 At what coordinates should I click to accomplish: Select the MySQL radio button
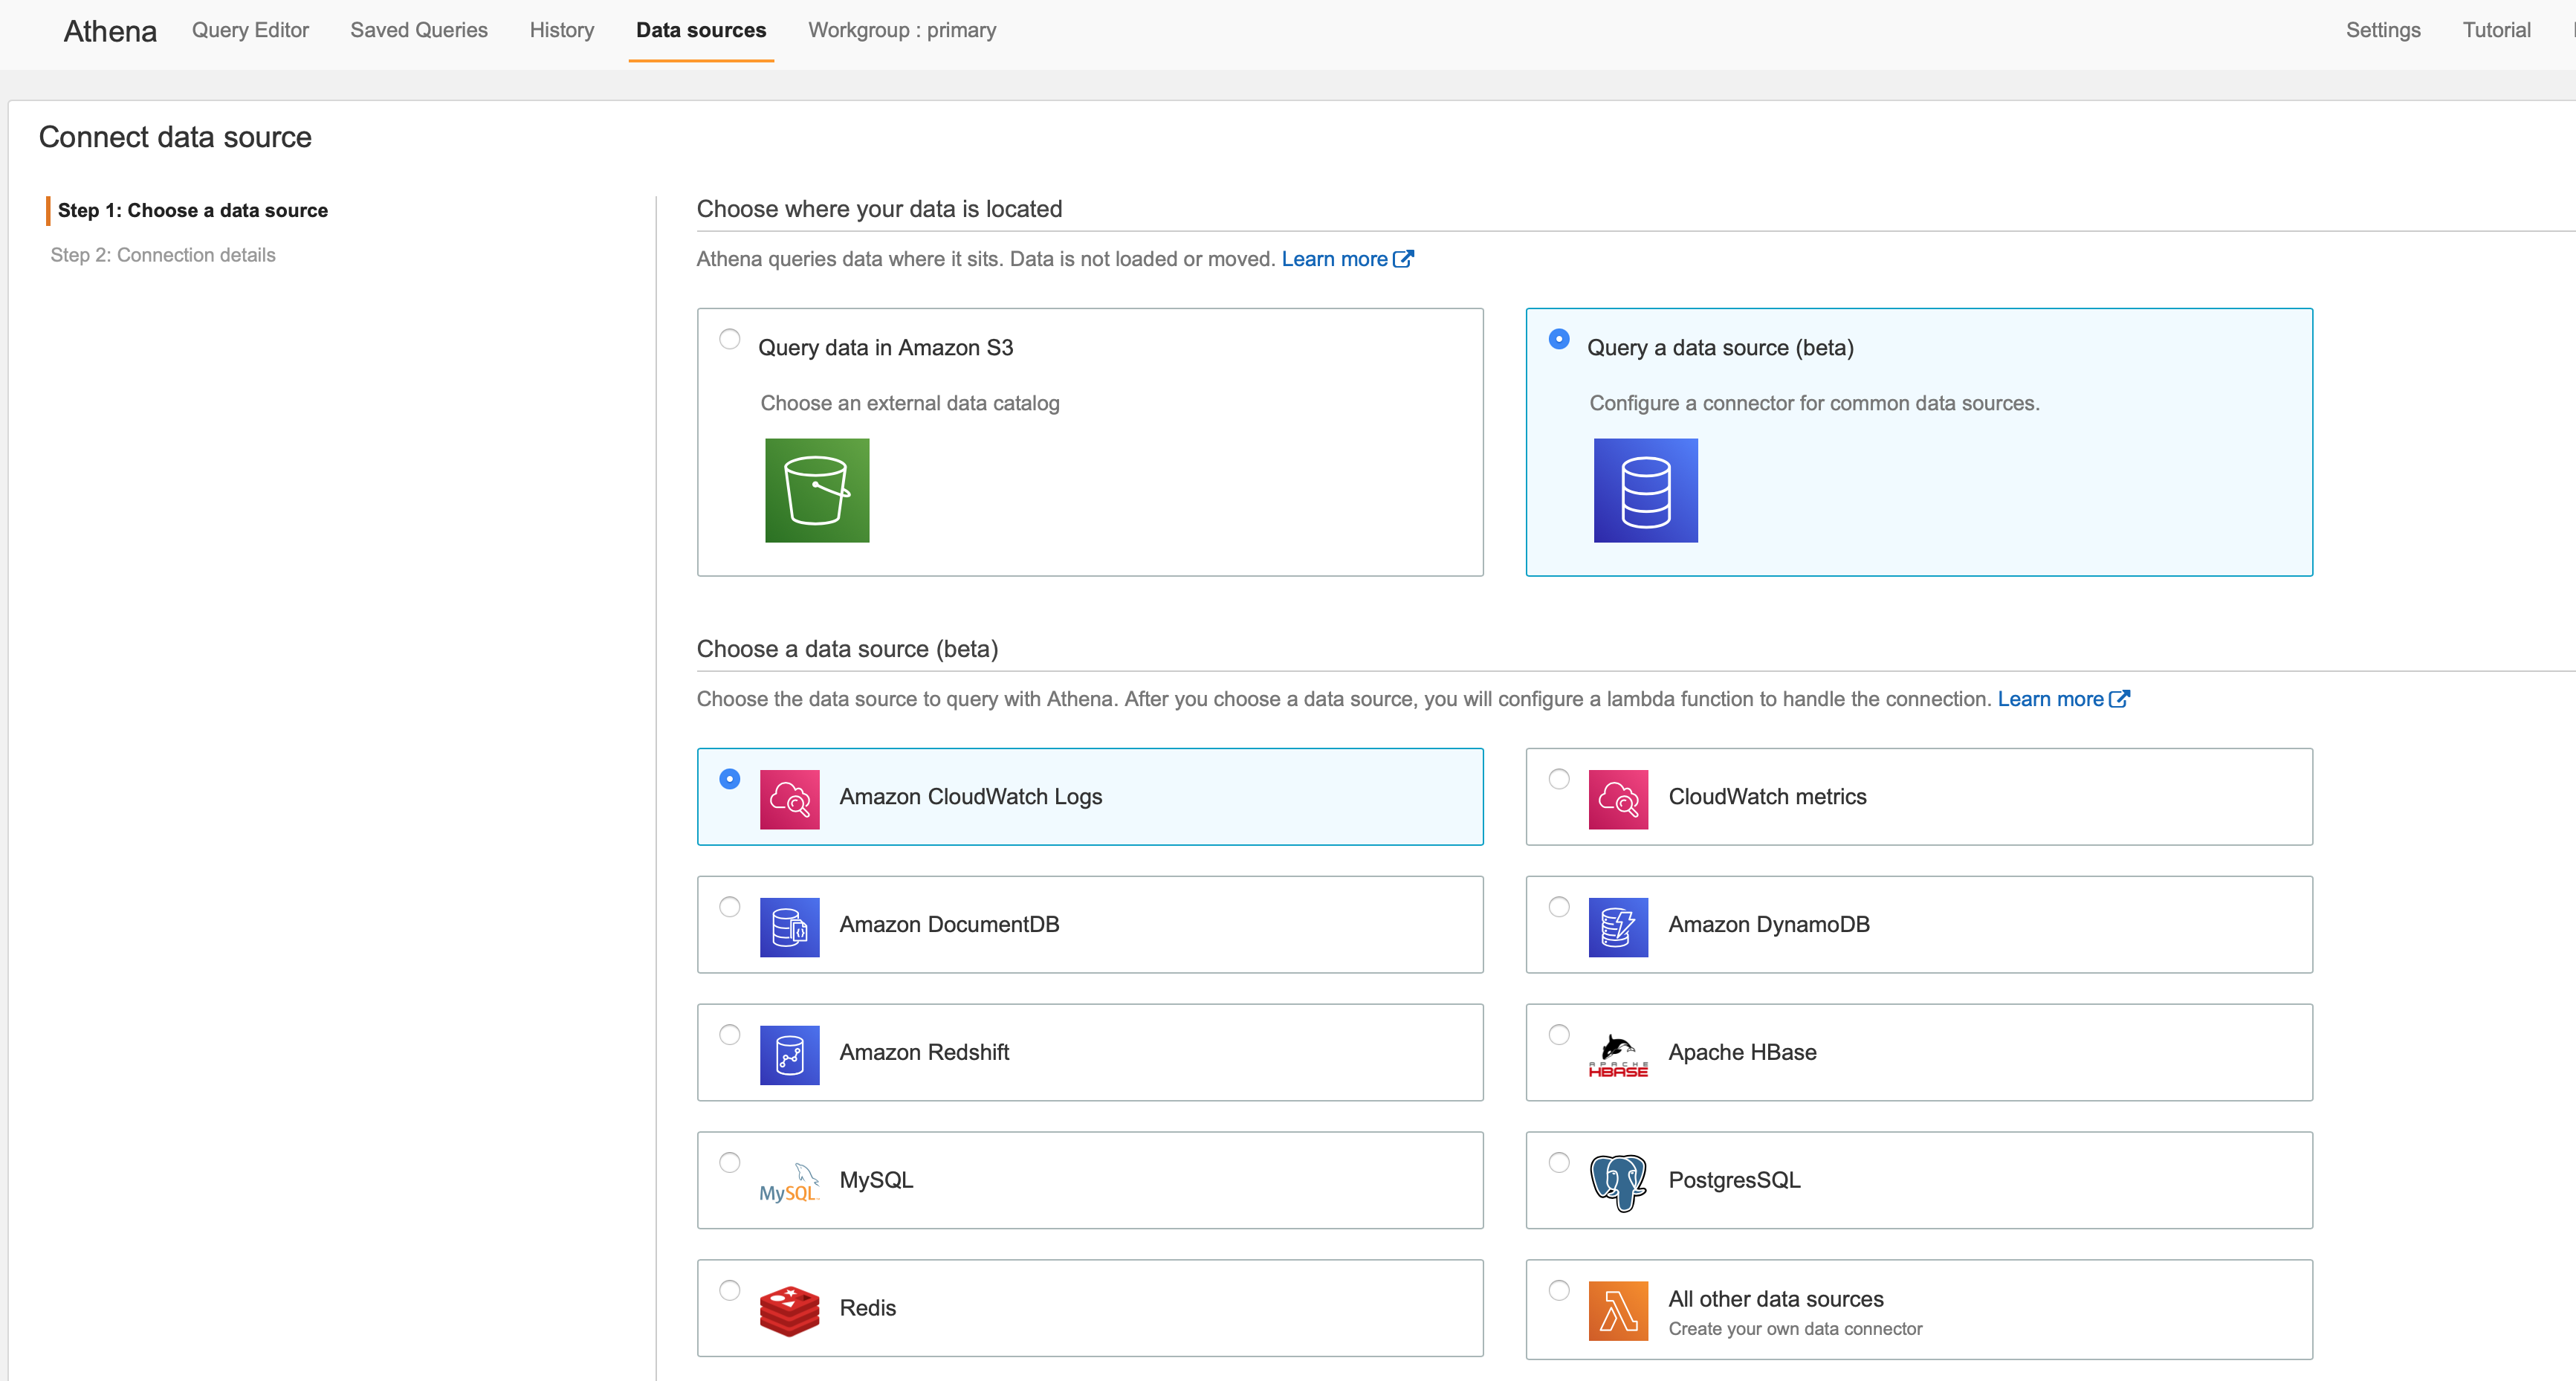(730, 1163)
